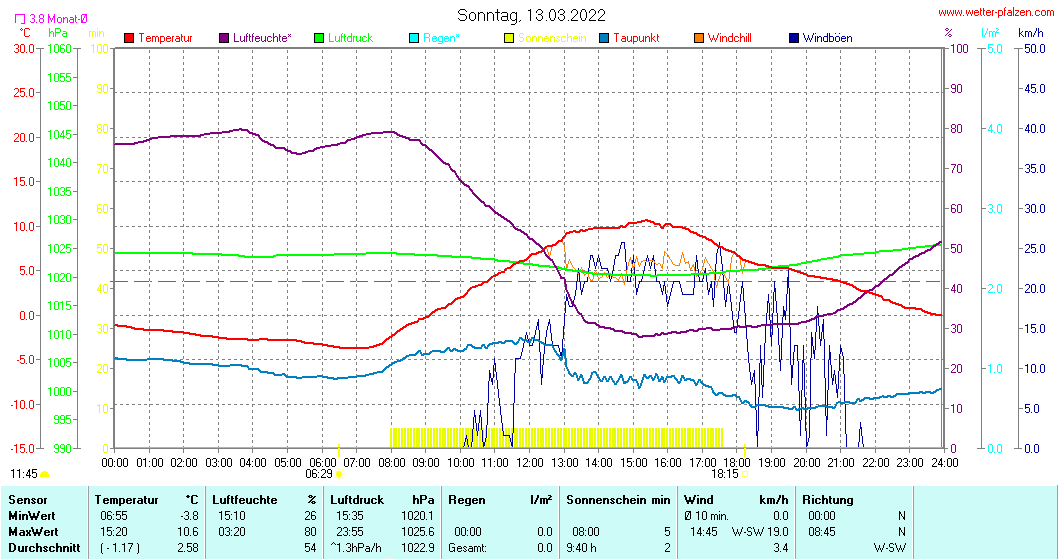Click the 50.0 wind speed axis value
Viewport: 1058px width, 559px height.
[1034, 49]
